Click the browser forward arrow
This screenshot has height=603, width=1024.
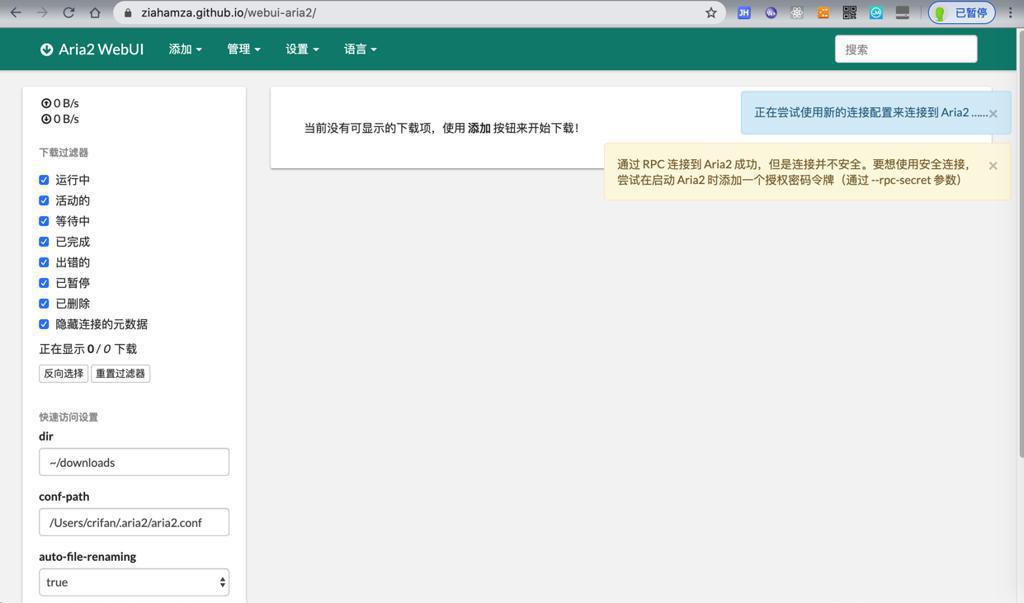click(42, 12)
